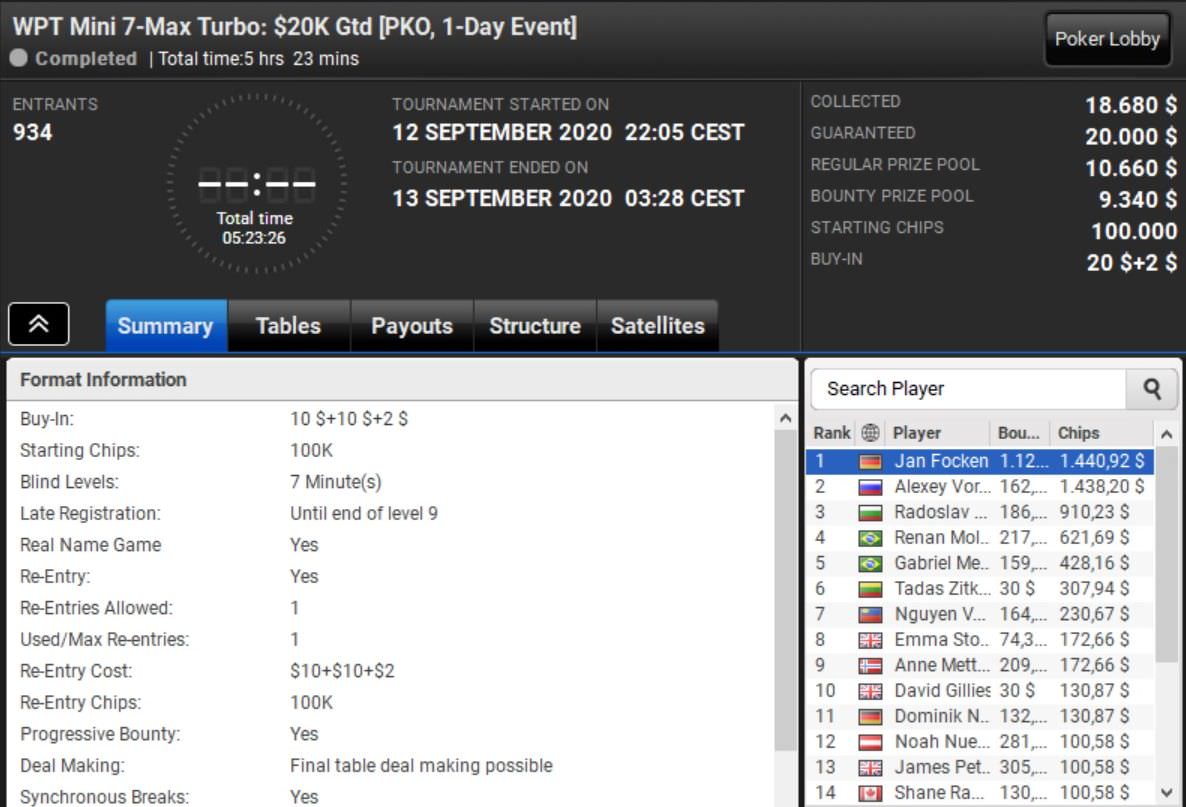Click the Brazilian flag beside Renan Mol...
This screenshot has height=807, width=1186.
click(x=871, y=539)
